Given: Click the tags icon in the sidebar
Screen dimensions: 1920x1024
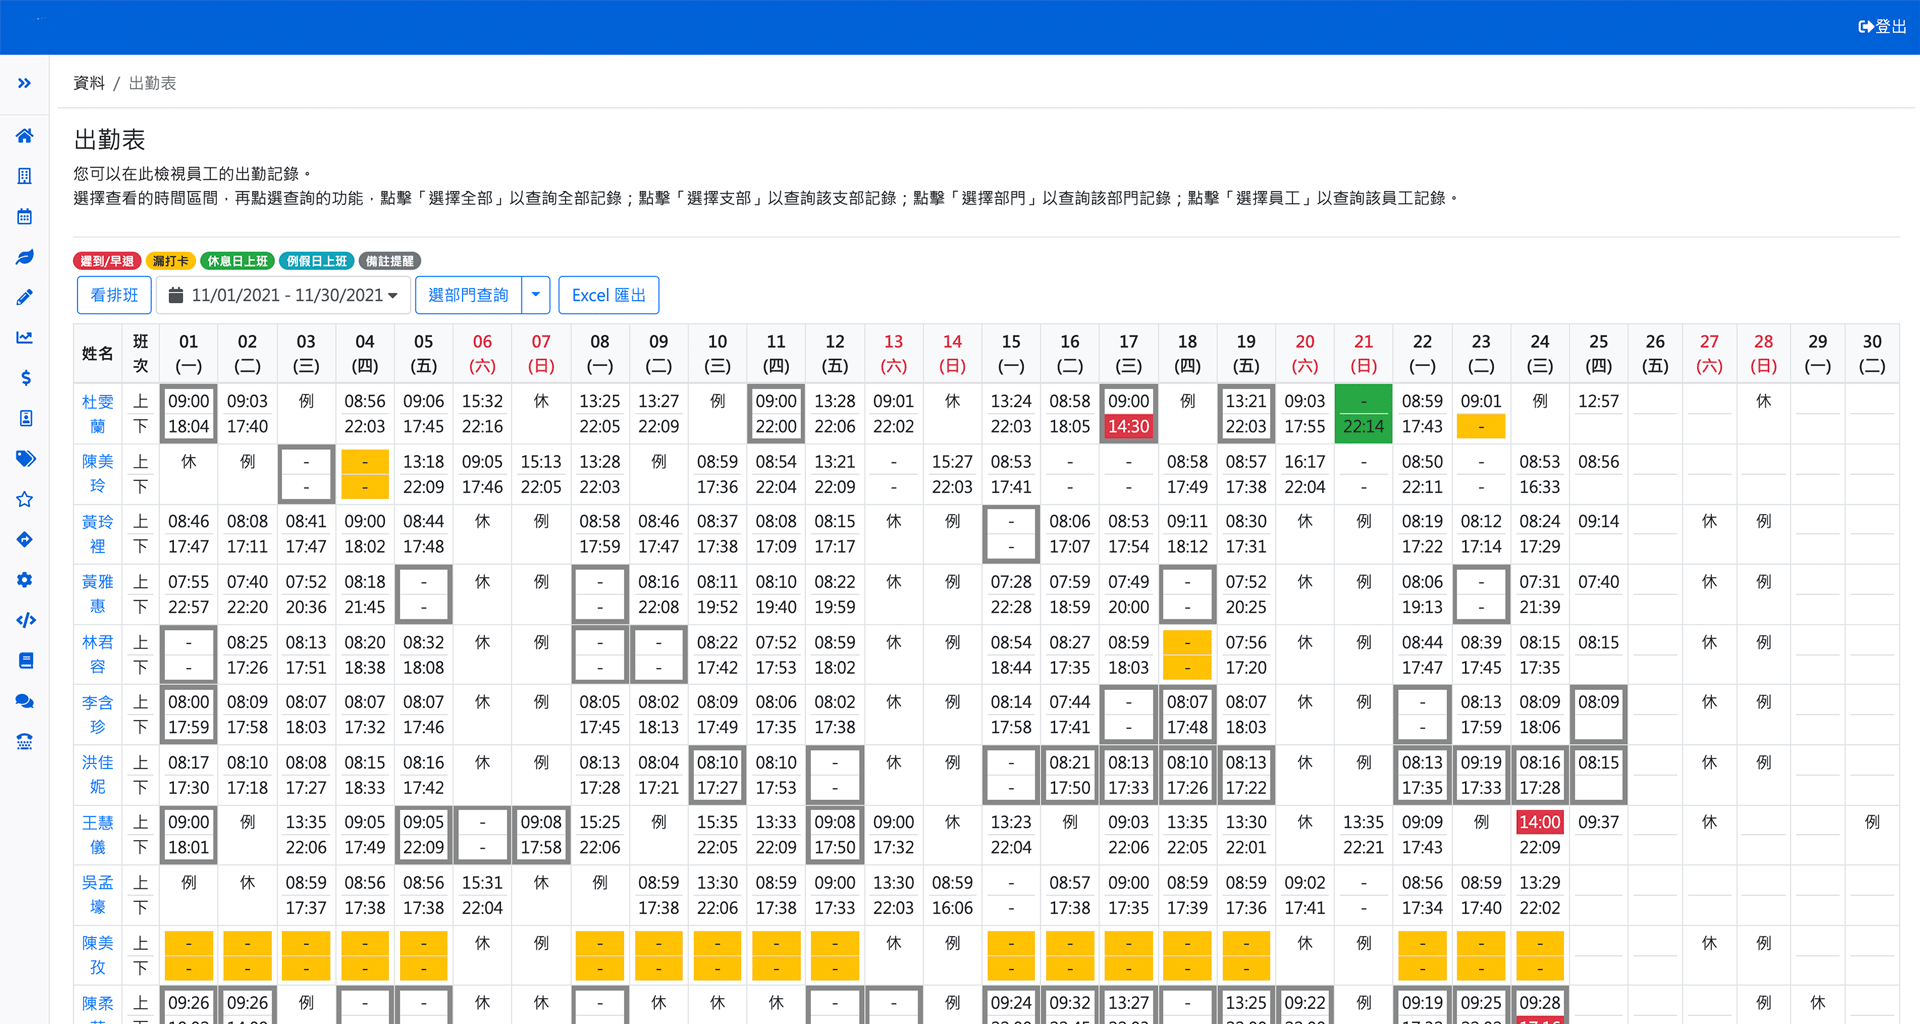Looking at the screenshot, I should coord(25,459).
